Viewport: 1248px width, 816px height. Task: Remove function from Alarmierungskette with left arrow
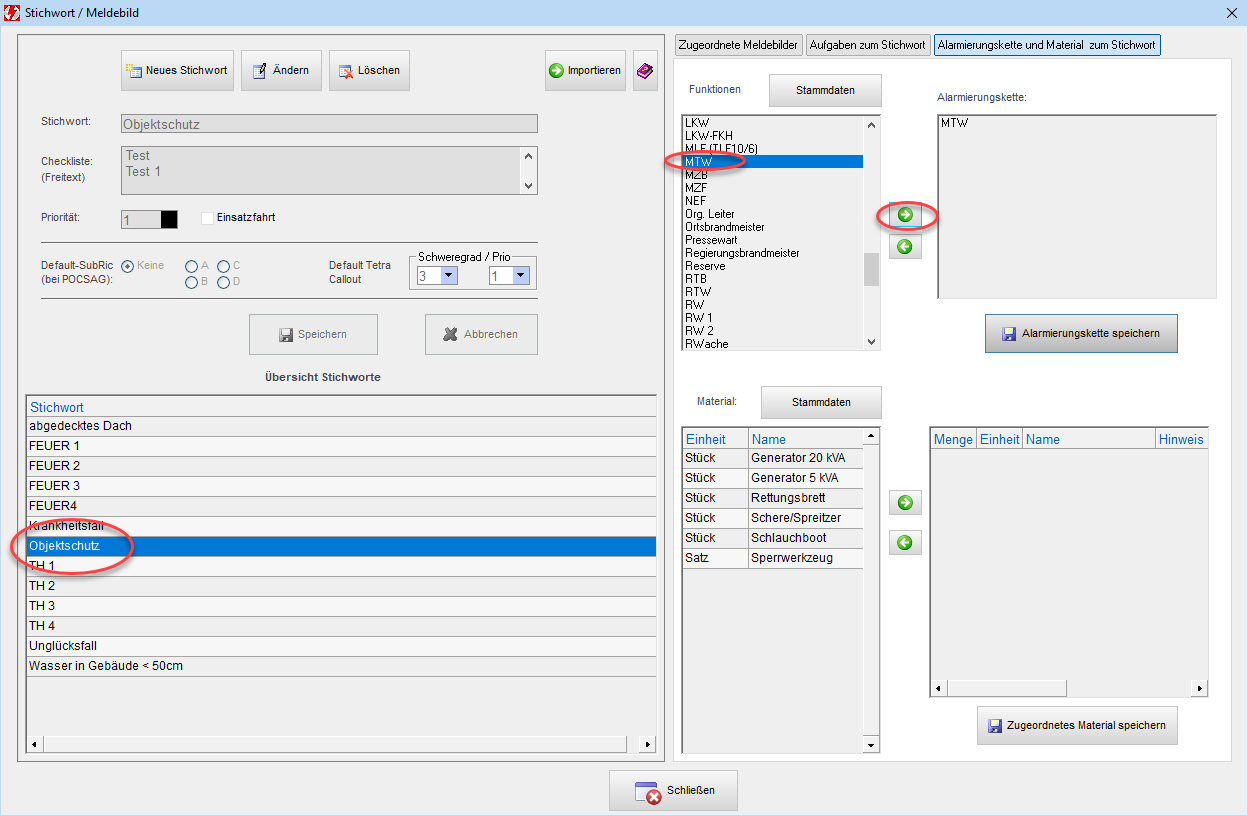[x=905, y=247]
